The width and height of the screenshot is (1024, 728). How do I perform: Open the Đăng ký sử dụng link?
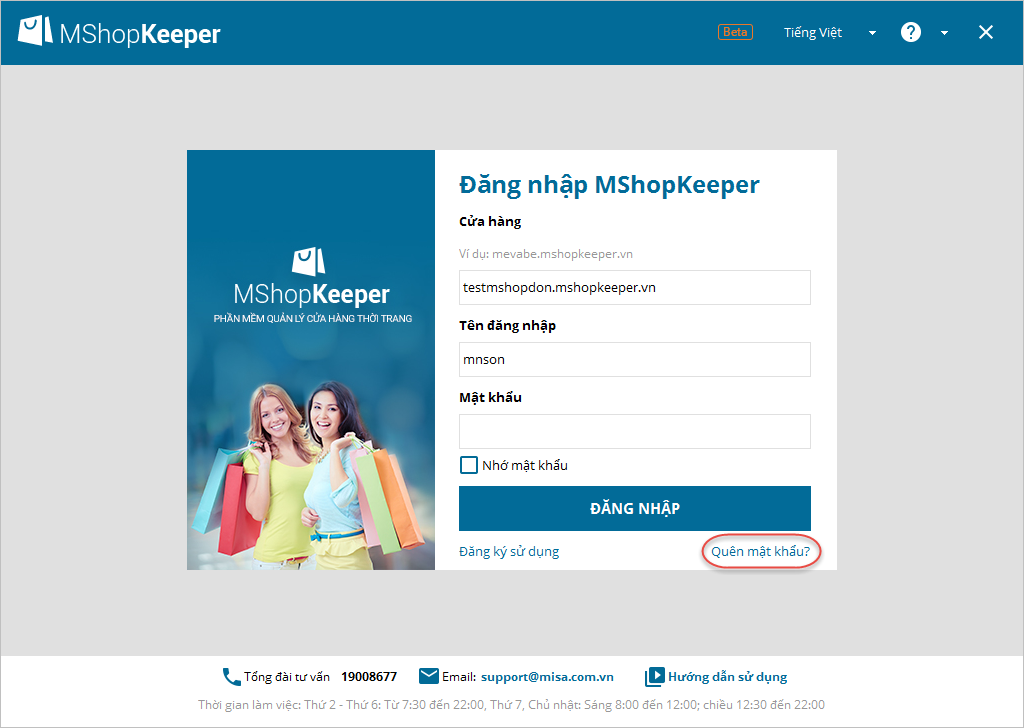click(509, 552)
